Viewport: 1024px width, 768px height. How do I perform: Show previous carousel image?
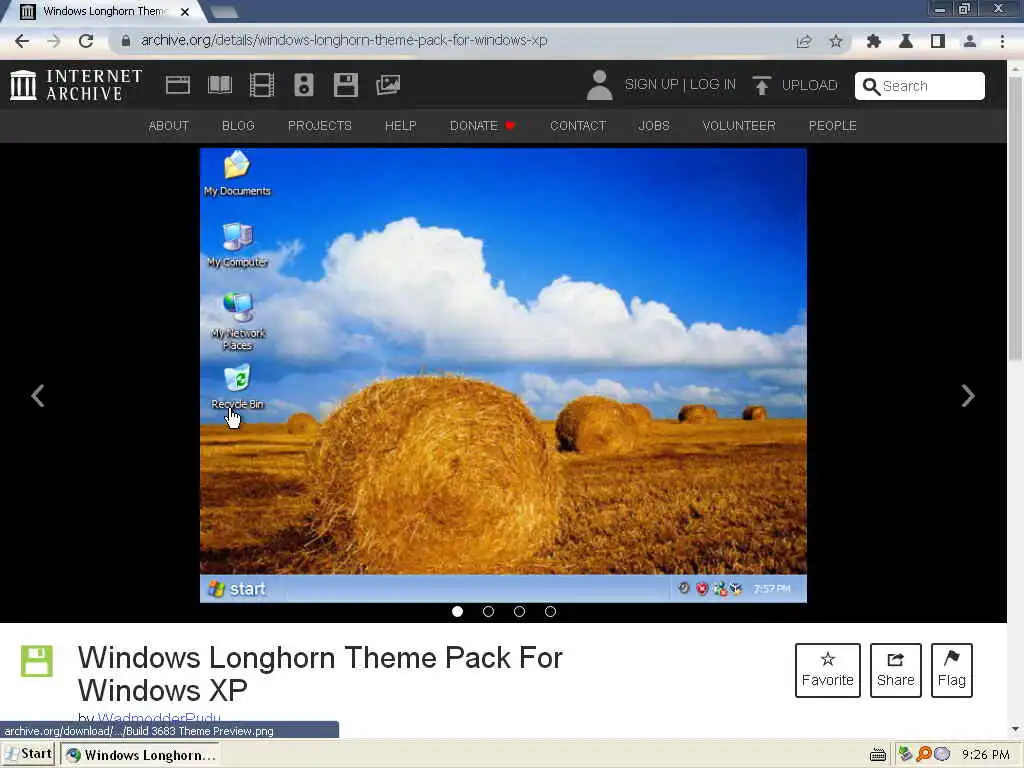[x=38, y=395]
